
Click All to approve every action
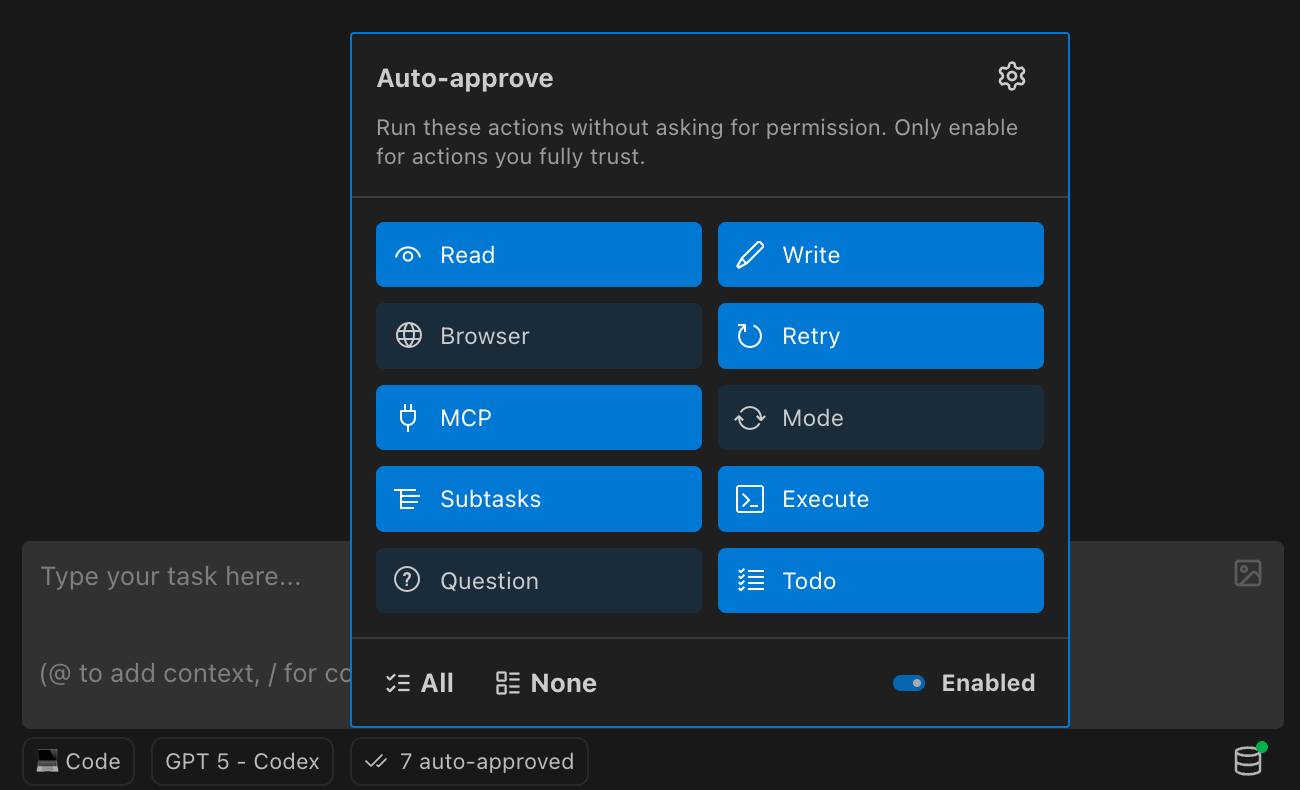pyautogui.click(x=419, y=683)
